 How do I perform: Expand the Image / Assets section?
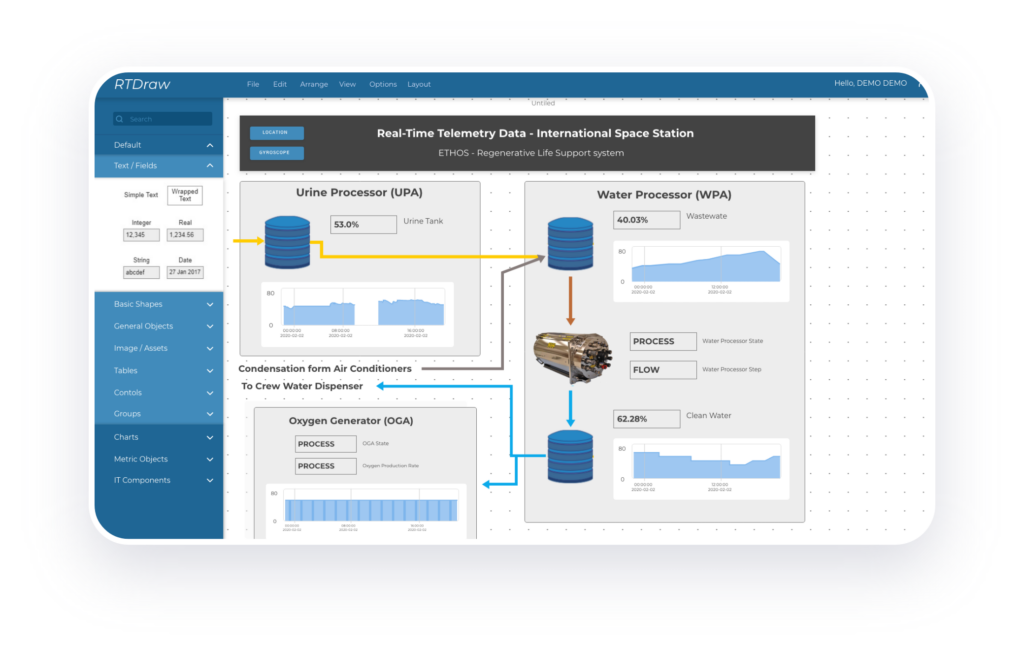coord(159,348)
